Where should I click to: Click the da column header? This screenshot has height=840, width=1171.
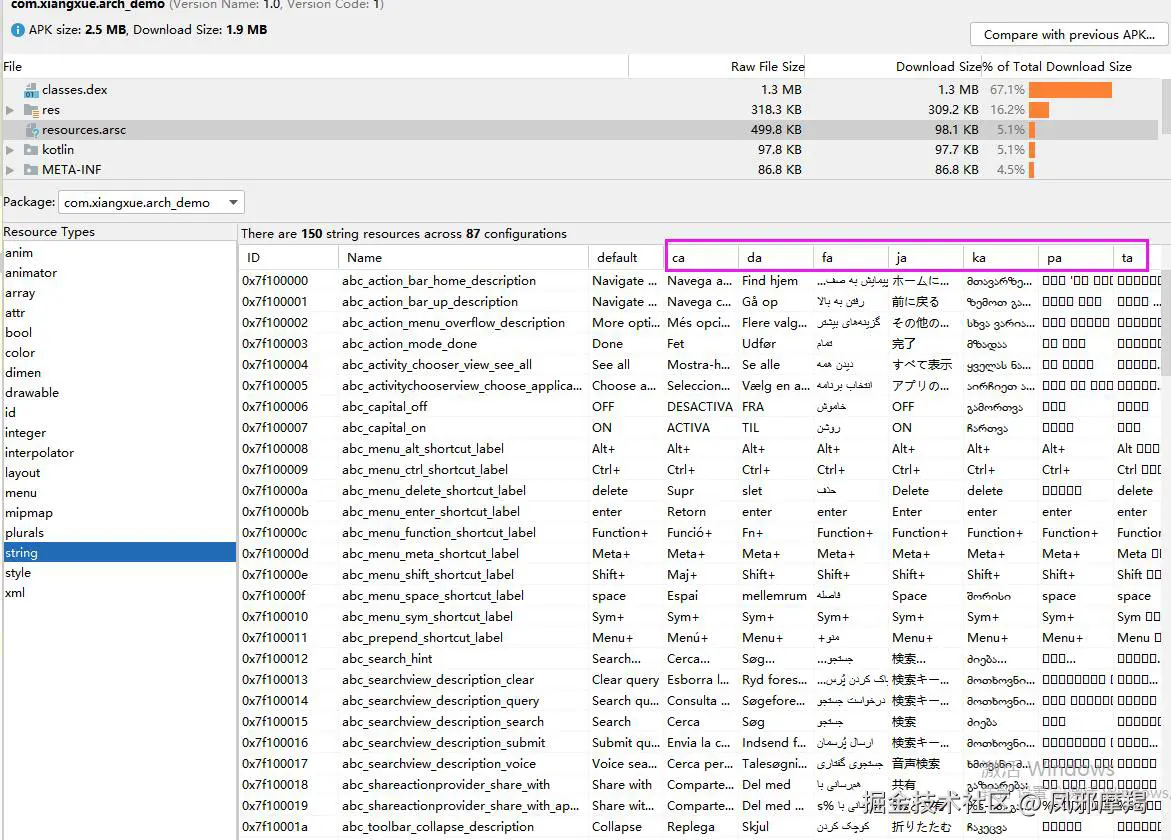point(776,258)
